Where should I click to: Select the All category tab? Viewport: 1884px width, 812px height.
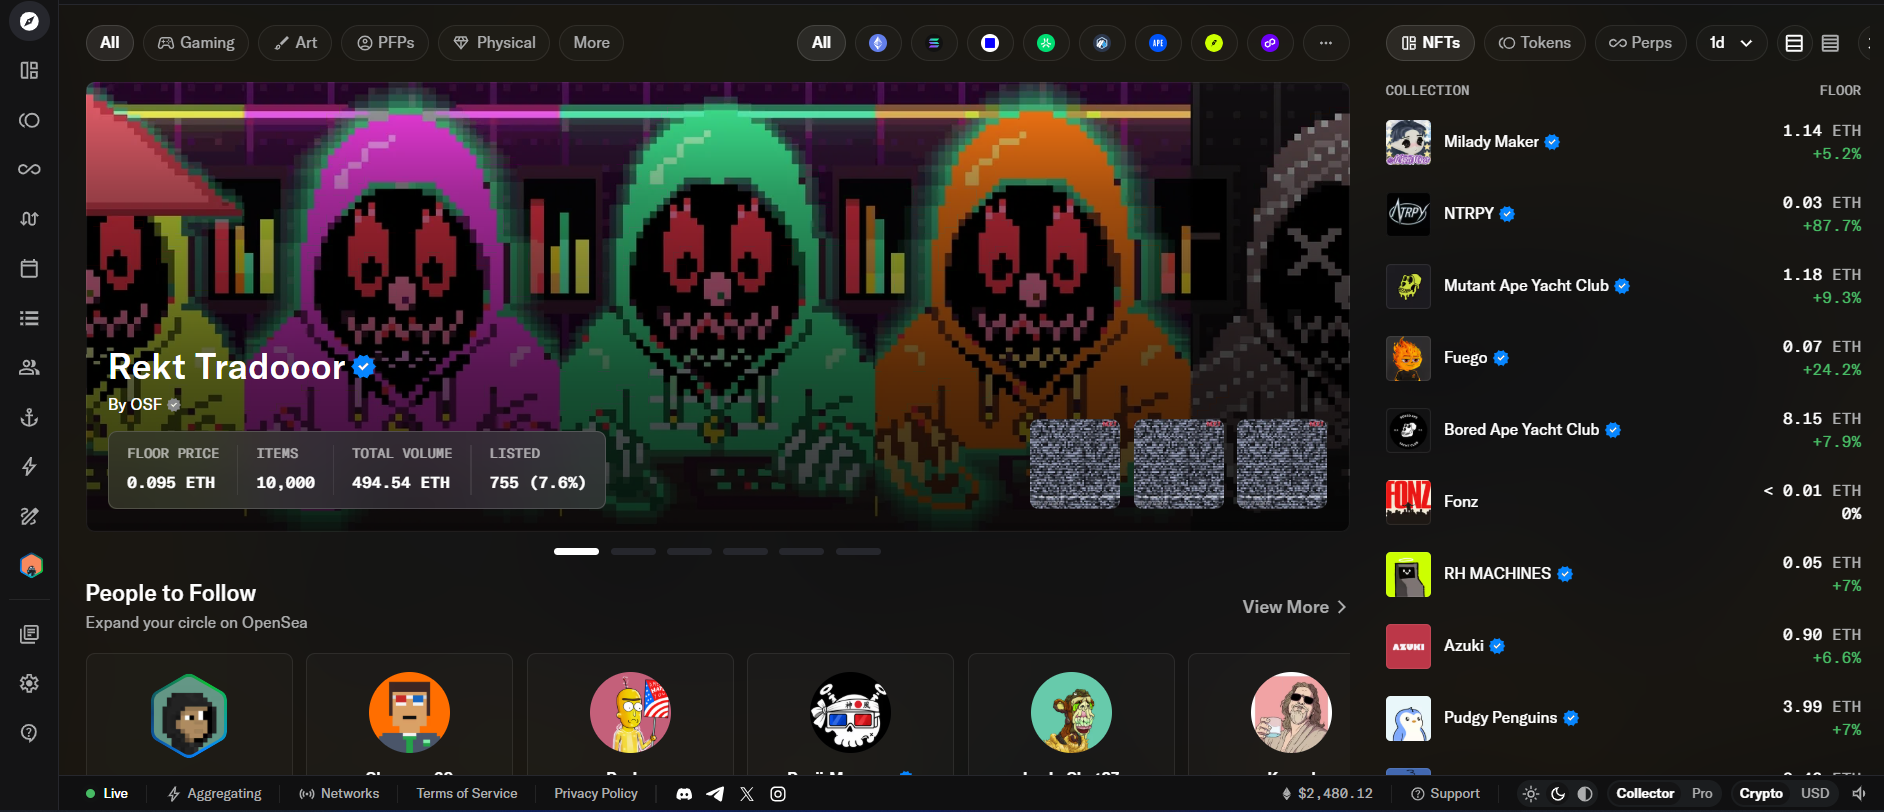110,43
